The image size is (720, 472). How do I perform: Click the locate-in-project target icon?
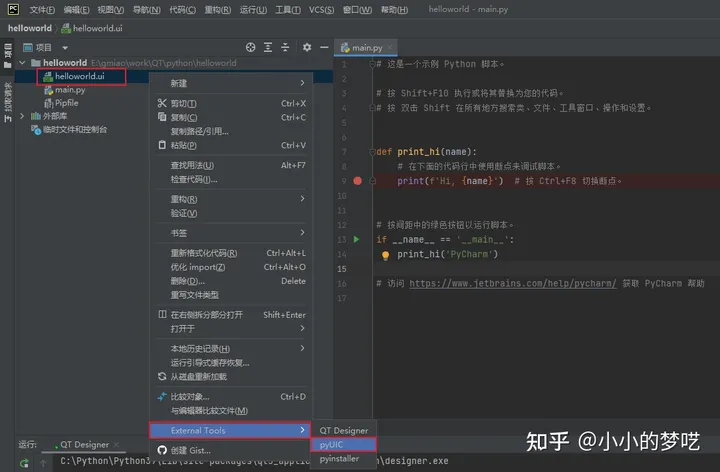pos(250,47)
